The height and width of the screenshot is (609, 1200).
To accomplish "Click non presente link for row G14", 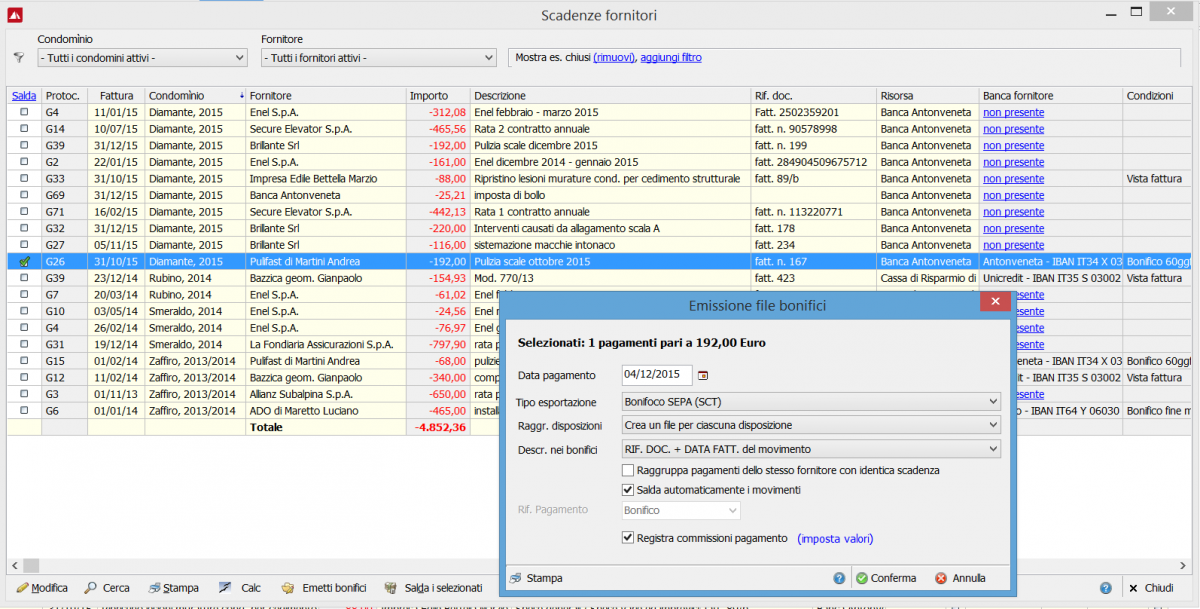I will (1013, 129).
